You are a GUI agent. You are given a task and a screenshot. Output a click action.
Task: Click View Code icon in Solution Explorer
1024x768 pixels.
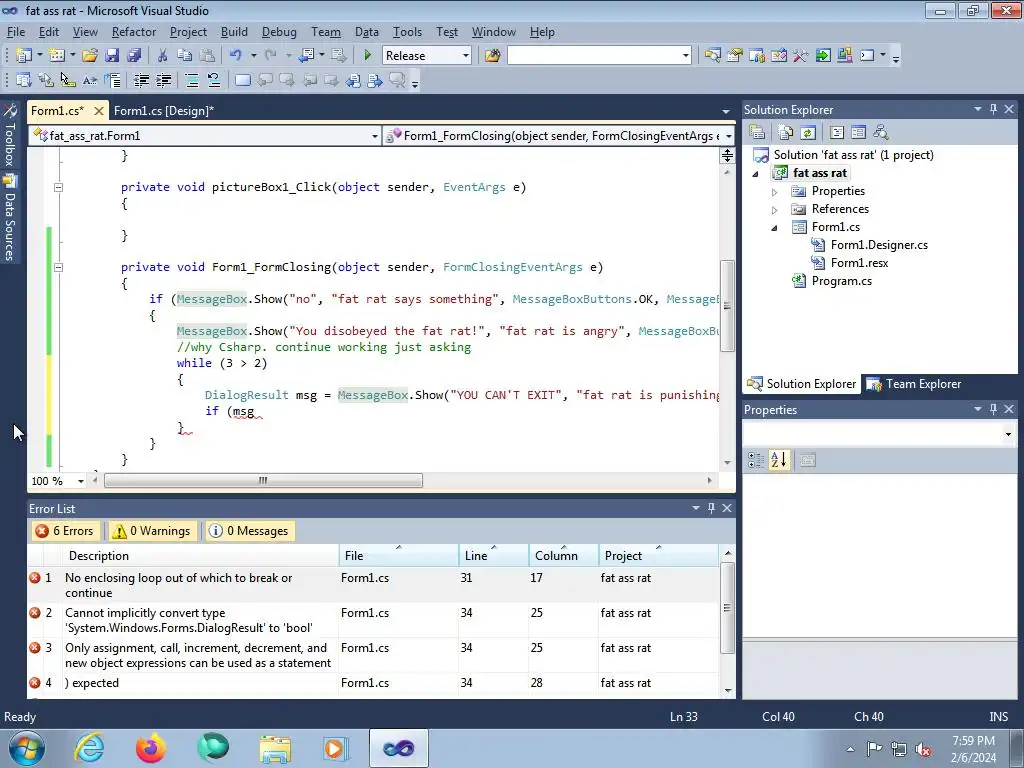coord(837,133)
